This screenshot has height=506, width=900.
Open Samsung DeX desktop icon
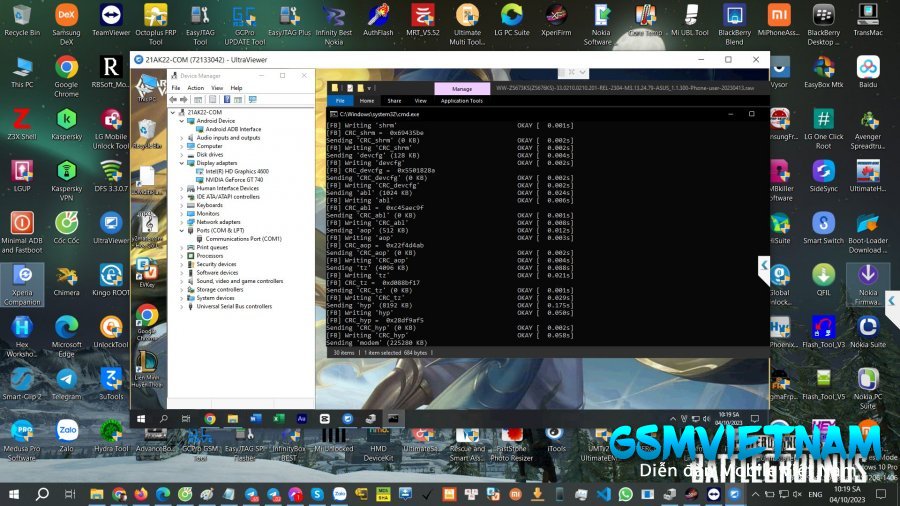(67, 25)
